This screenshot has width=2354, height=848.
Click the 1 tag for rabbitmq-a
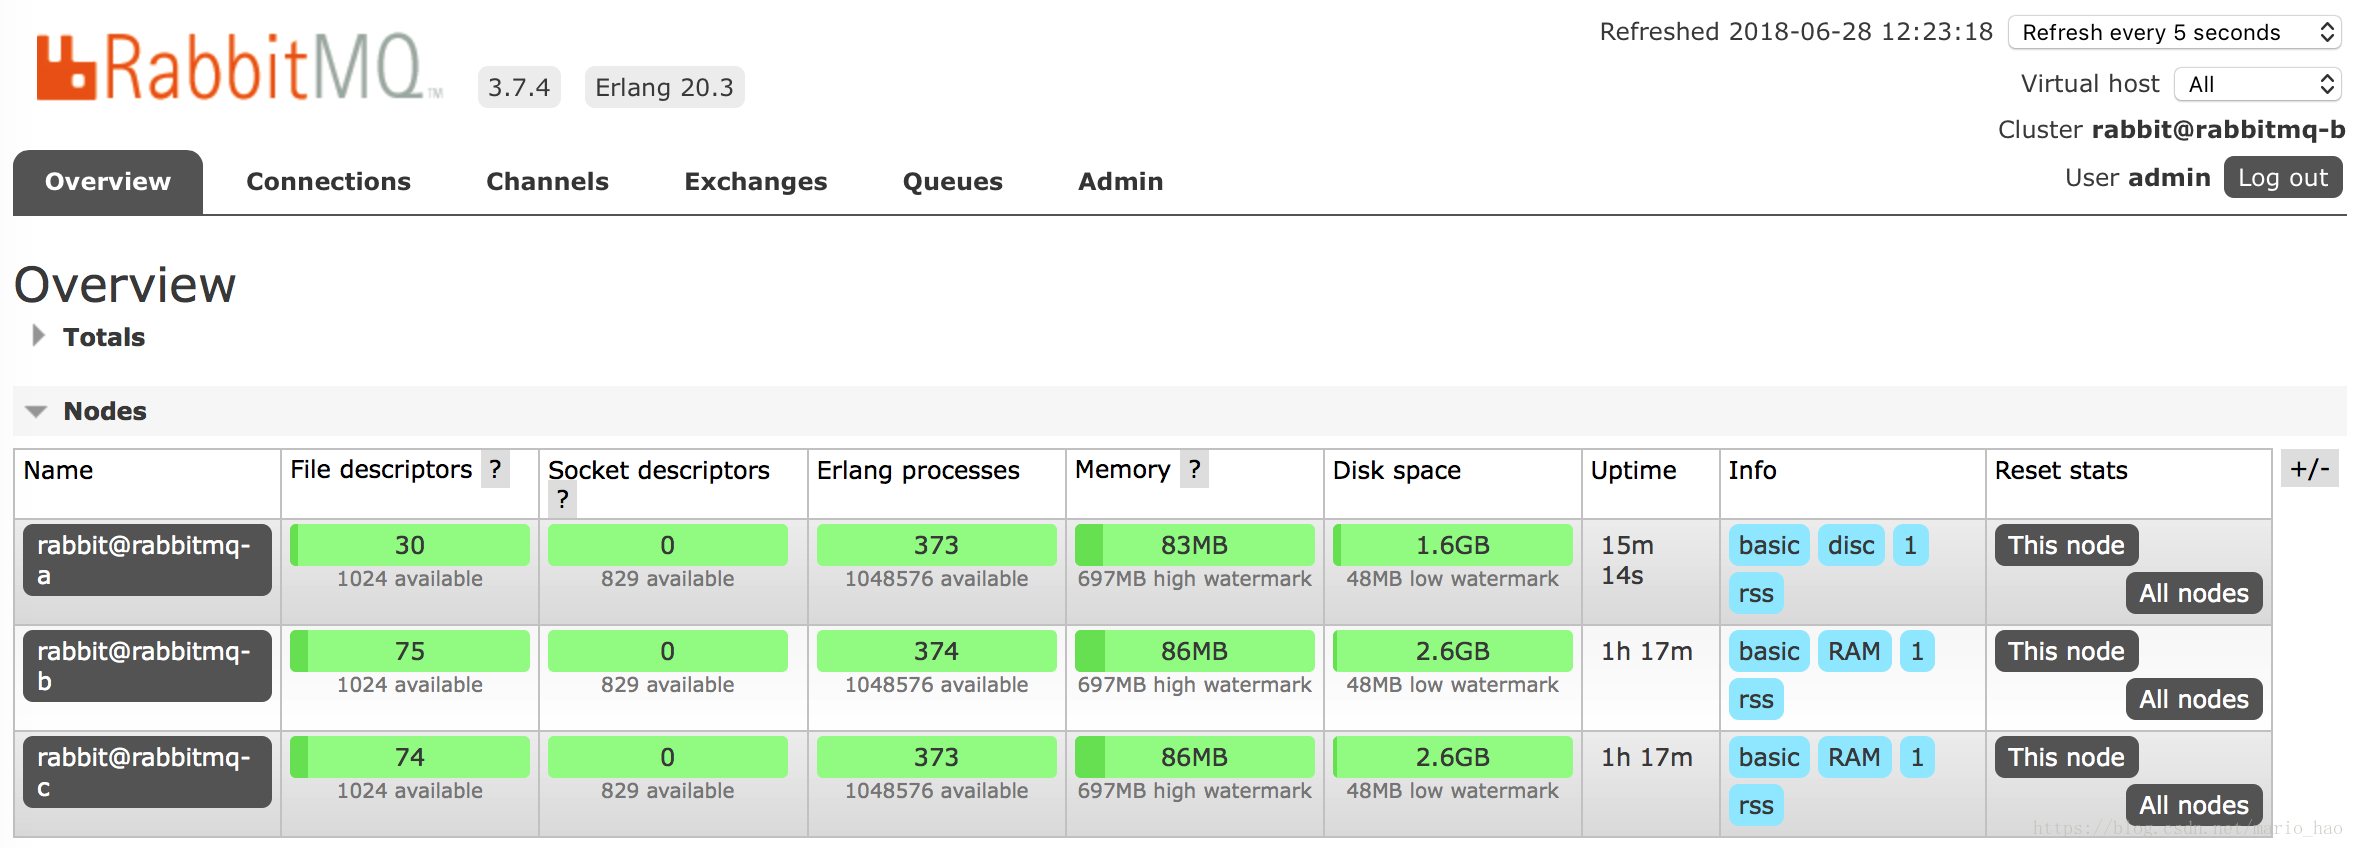(x=1910, y=545)
